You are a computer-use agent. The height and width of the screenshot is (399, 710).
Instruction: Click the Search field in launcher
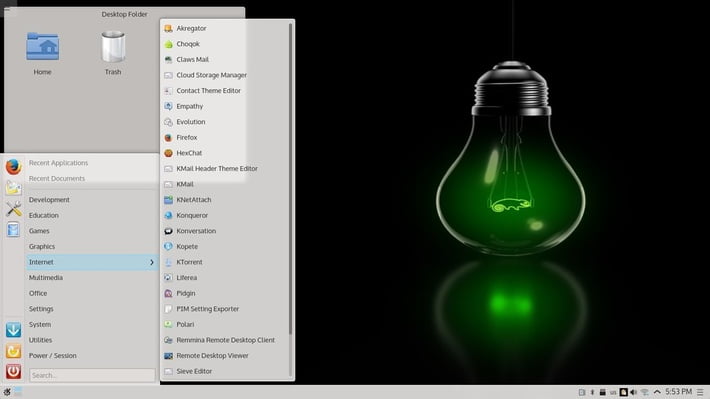(92, 375)
